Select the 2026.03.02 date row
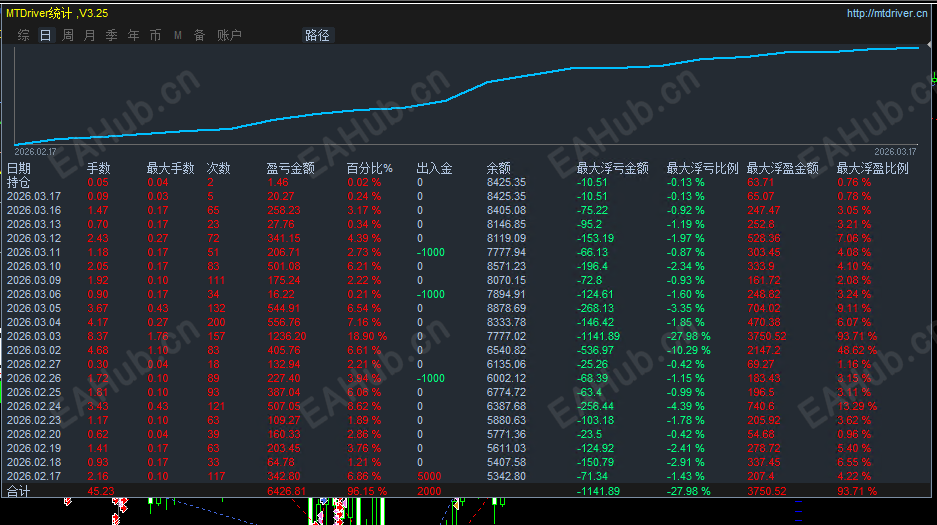Image resolution: width=937 pixels, height=525 pixels. (x=33, y=350)
